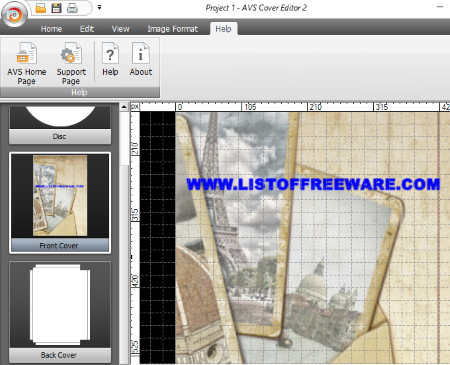
Task: Switch to the Edit ribbon tab
Action: [87, 29]
